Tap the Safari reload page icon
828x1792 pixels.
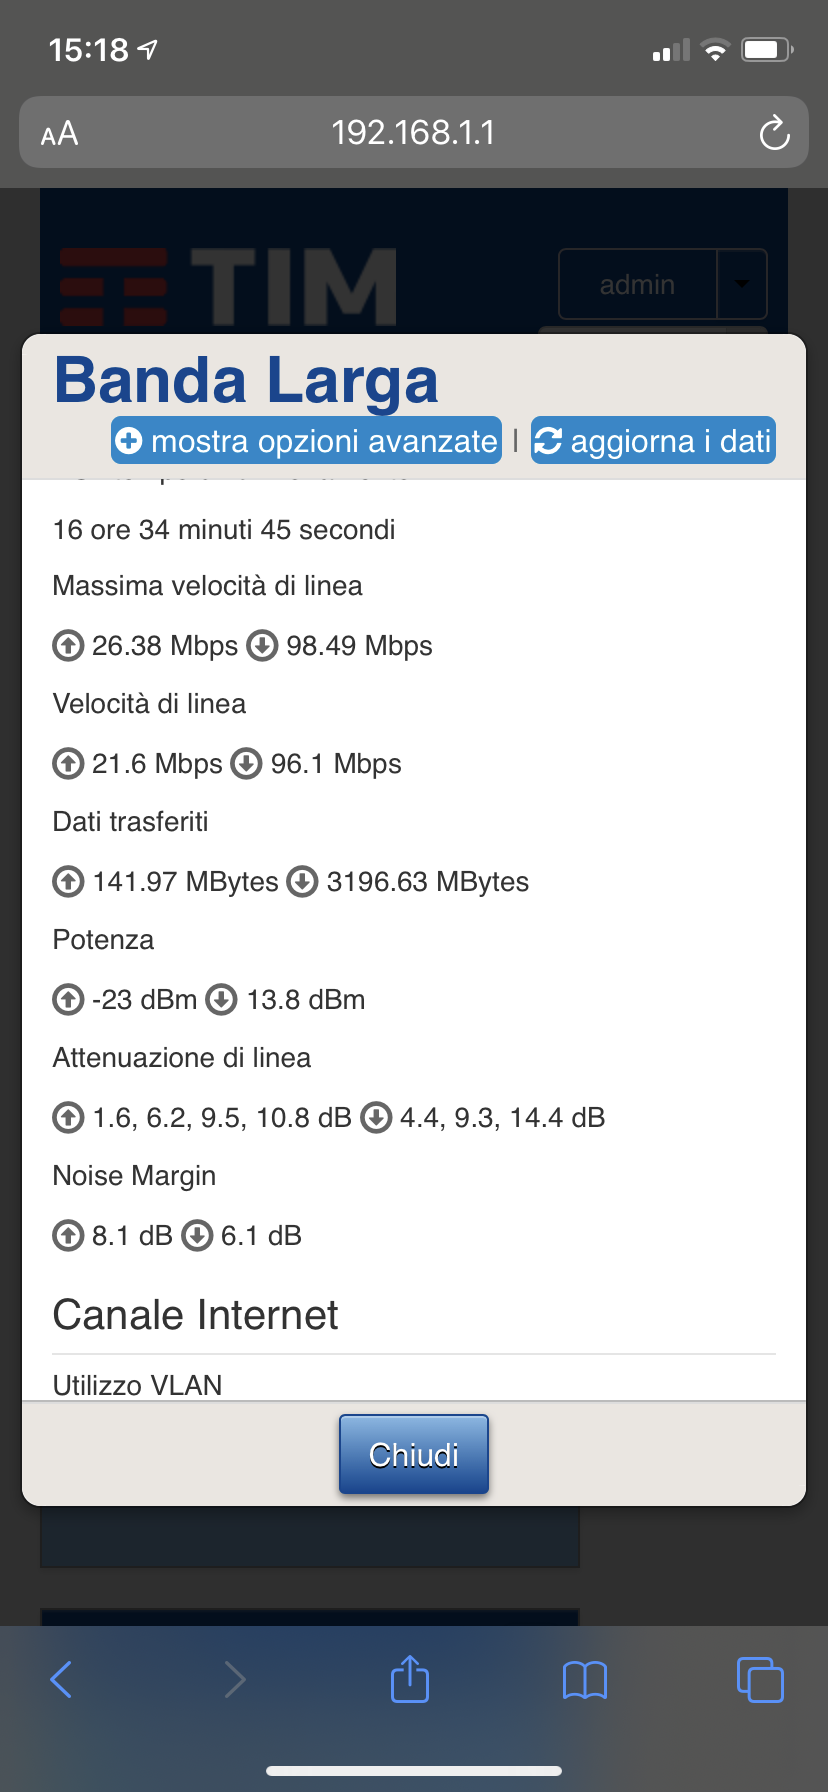tap(774, 132)
